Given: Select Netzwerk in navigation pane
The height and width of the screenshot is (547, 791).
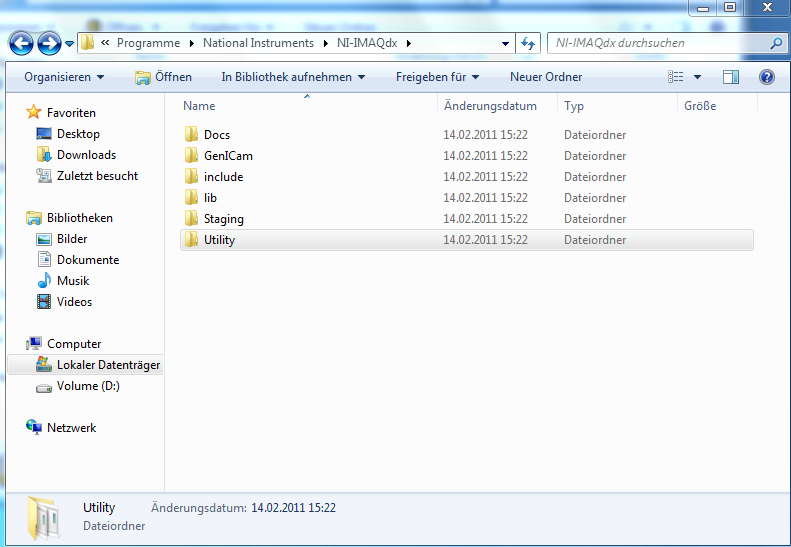Looking at the screenshot, I should point(71,428).
